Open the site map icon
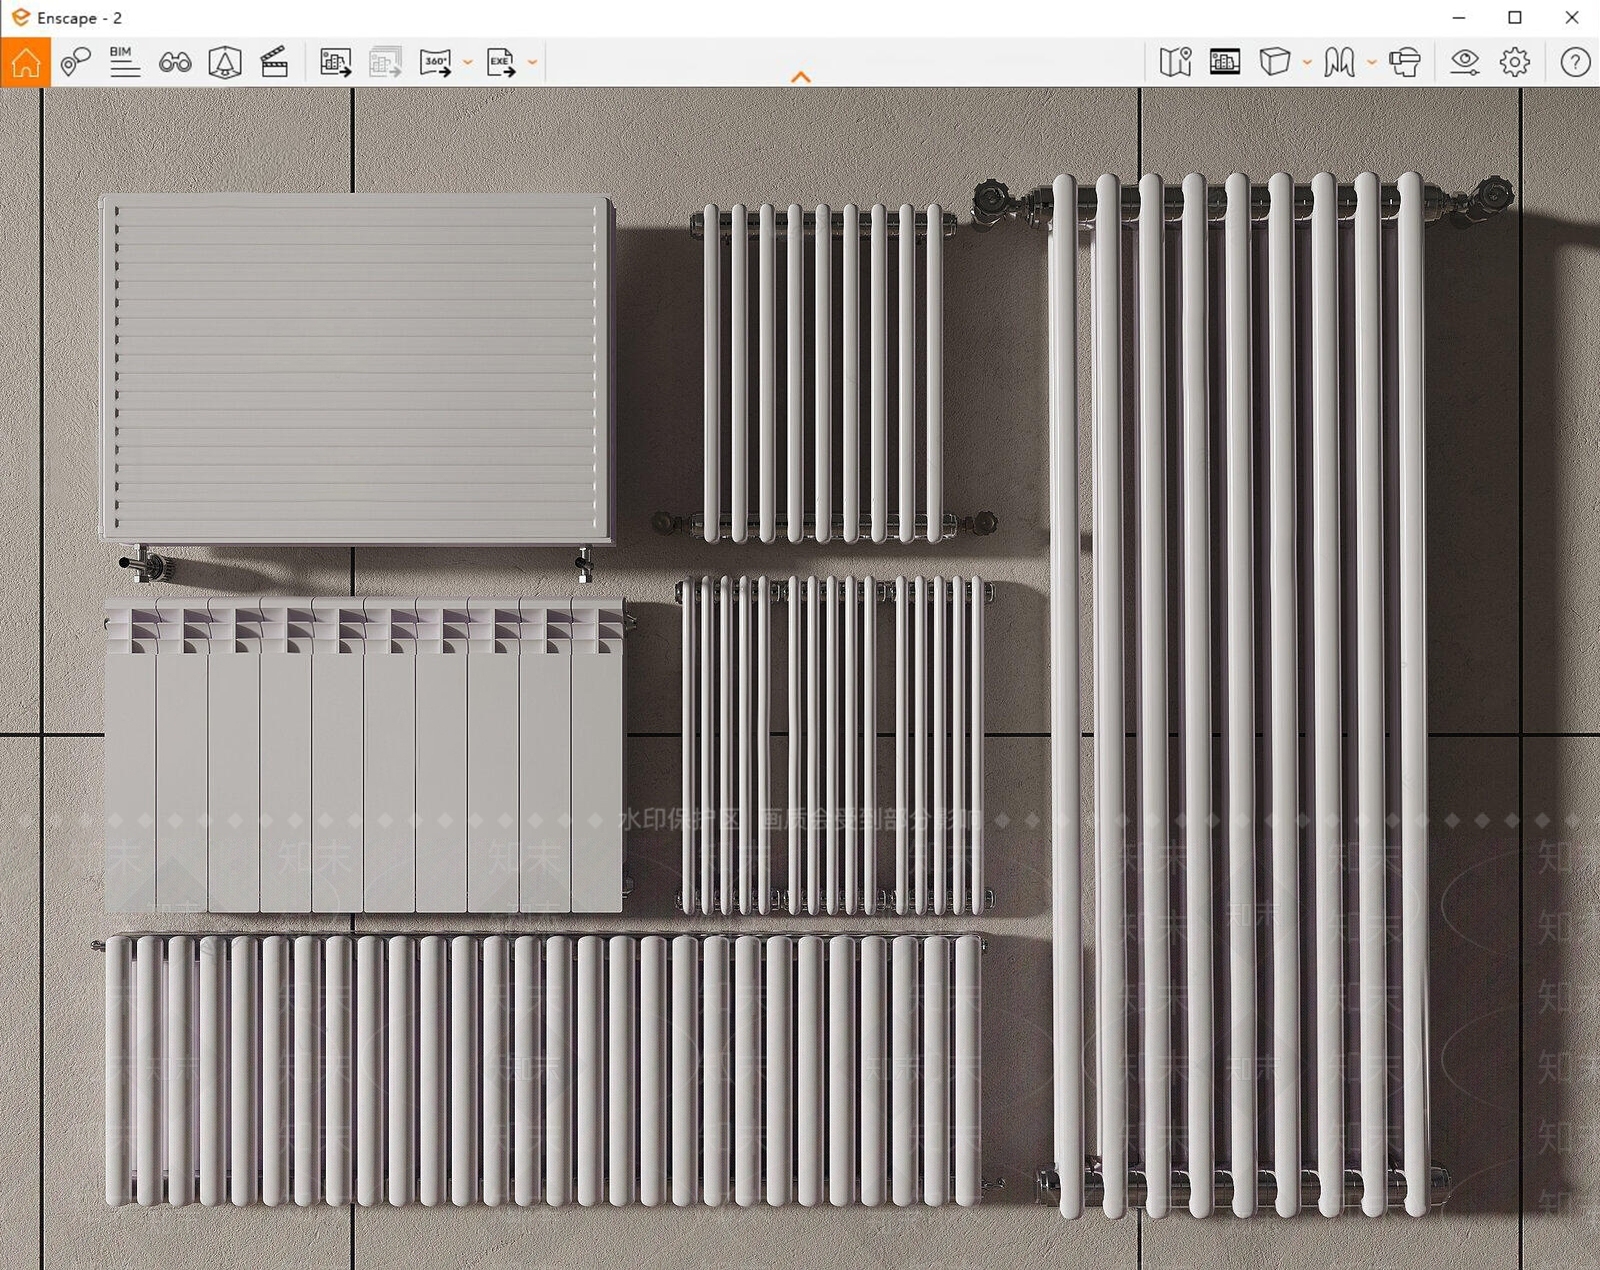The image size is (1600, 1270). tap(1175, 62)
